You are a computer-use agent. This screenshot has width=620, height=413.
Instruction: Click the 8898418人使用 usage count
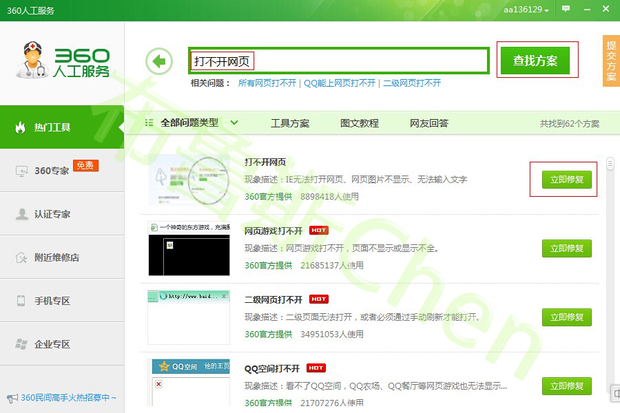pyautogui.click(x=329, y=197)
